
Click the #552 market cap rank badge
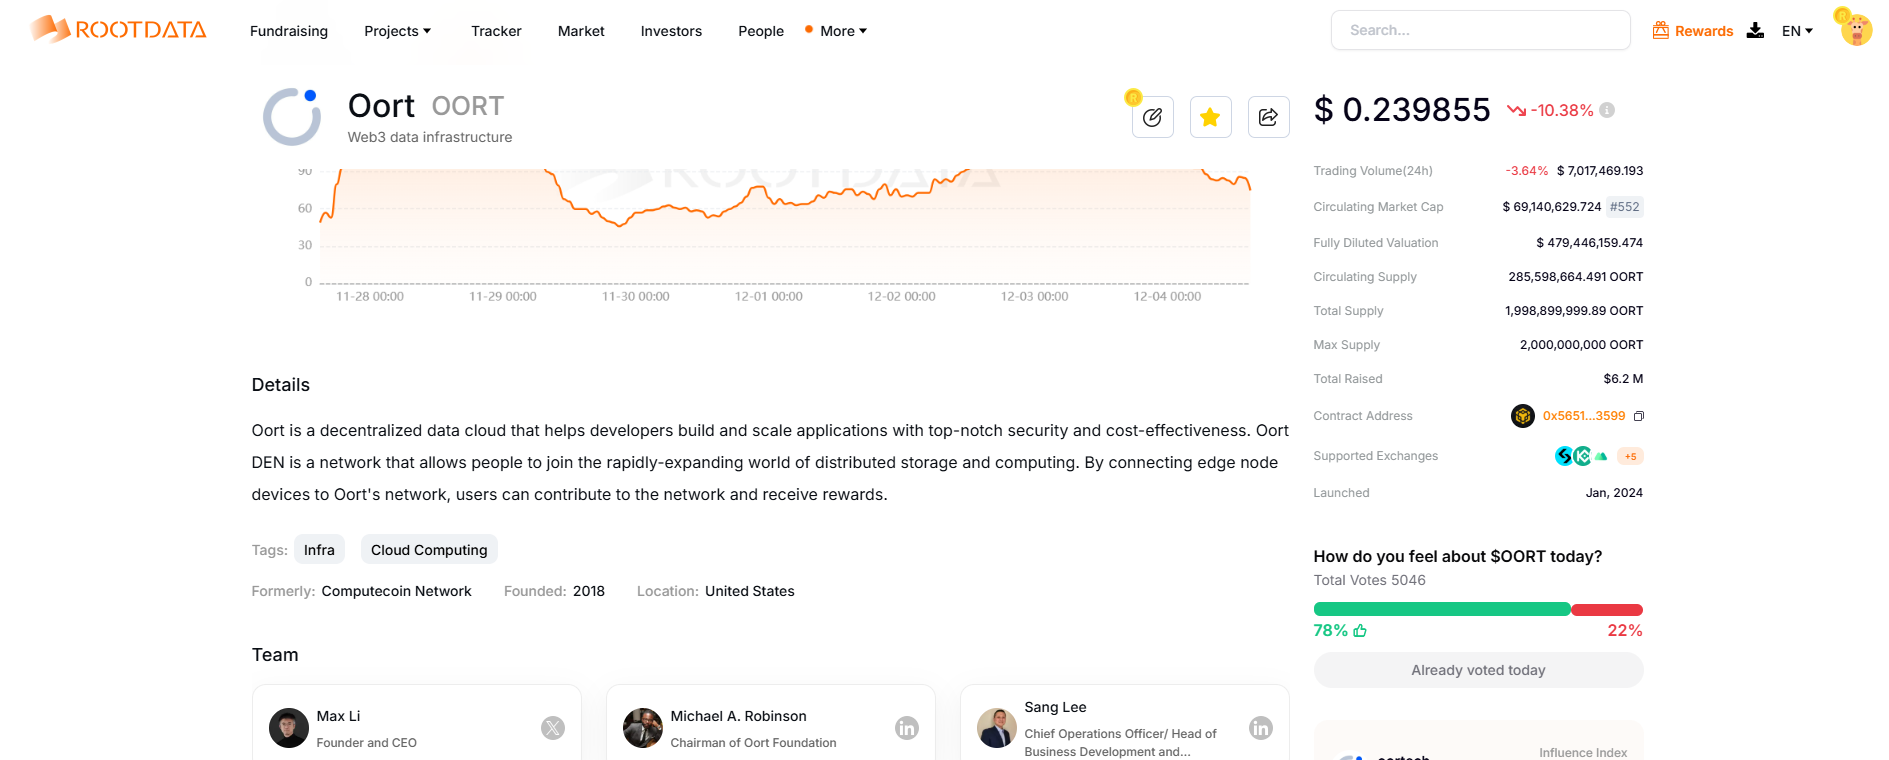[x=1625, y=207]
